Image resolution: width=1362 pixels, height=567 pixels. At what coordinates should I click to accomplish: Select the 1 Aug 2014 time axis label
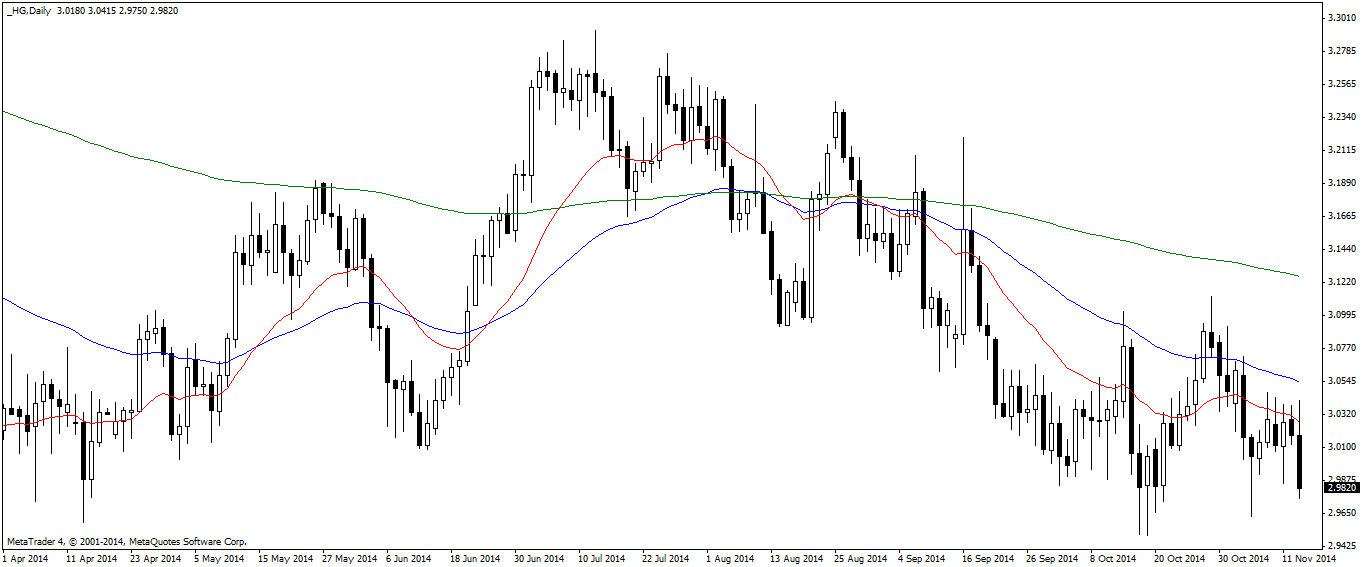point(731,558)
